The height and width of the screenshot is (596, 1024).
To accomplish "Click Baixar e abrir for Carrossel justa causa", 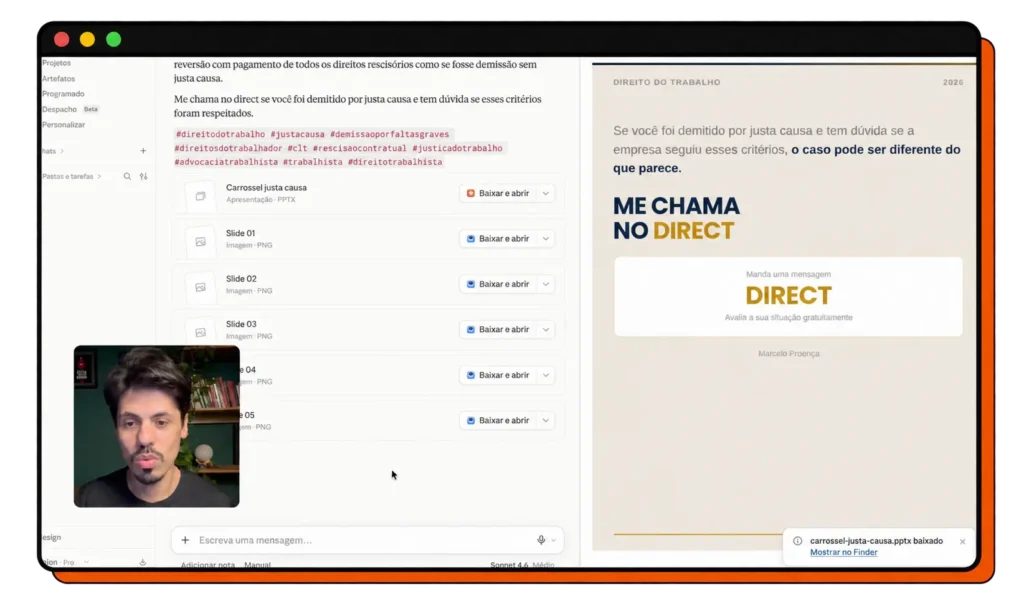I will coord(498,193).
